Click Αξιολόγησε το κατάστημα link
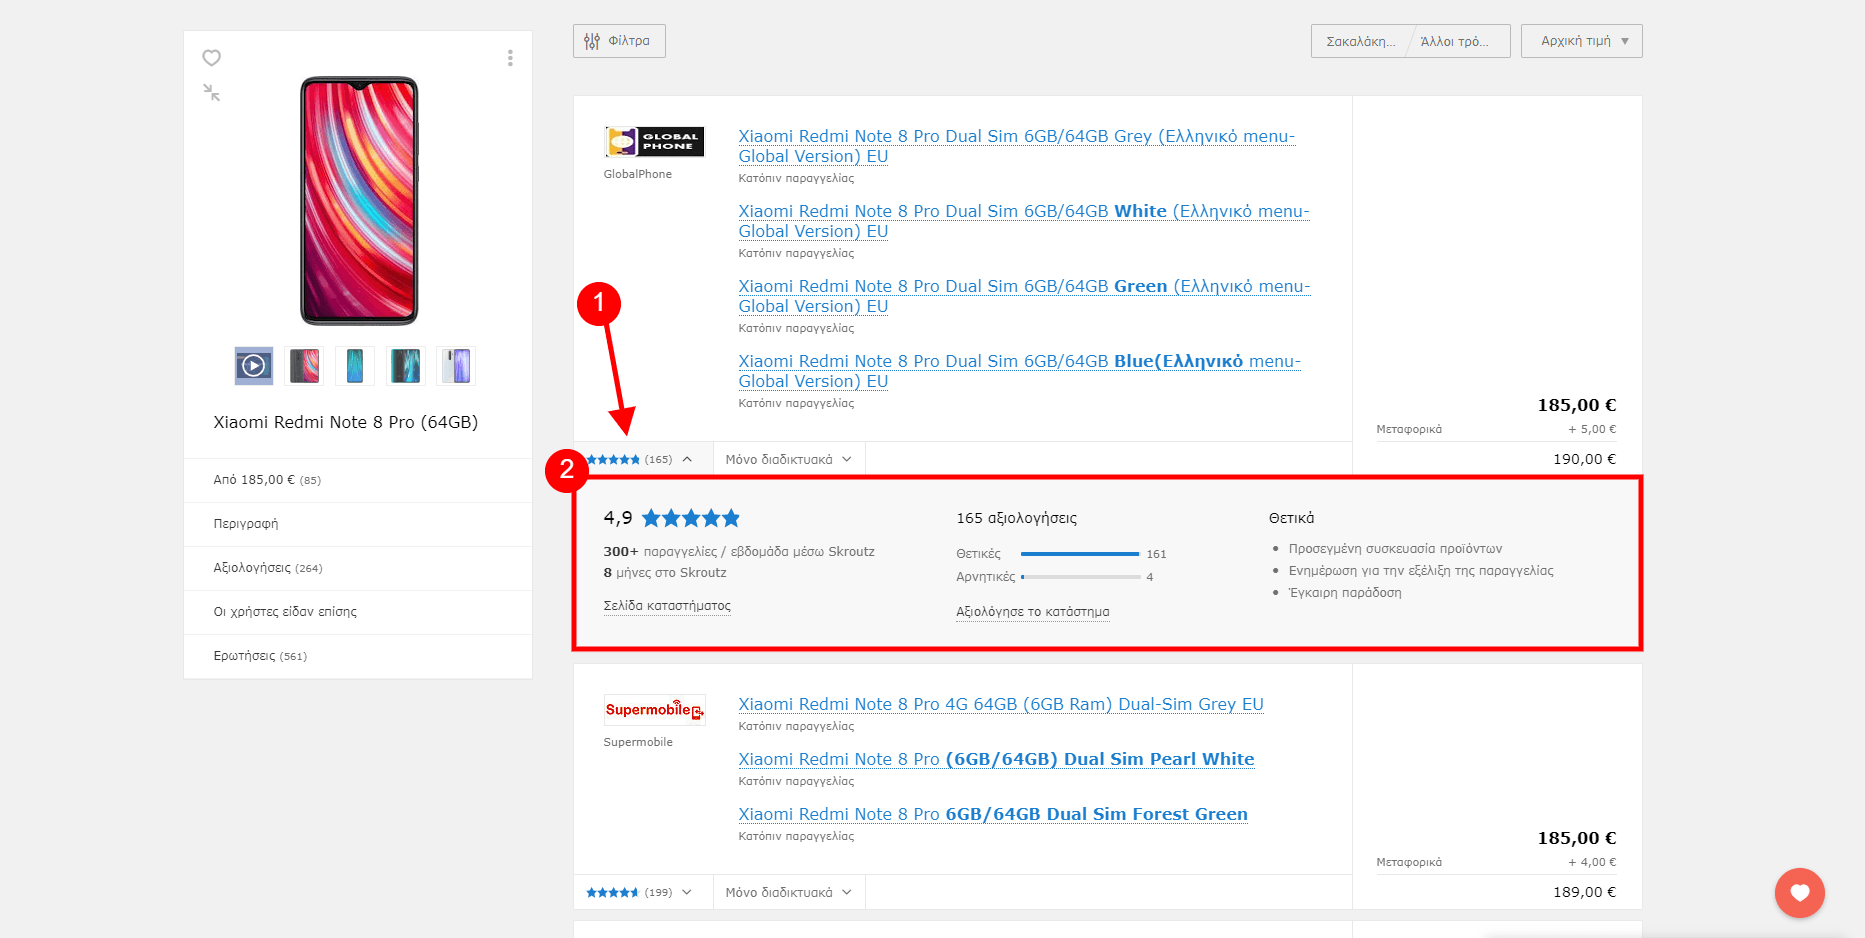 tap(1032, 612)
